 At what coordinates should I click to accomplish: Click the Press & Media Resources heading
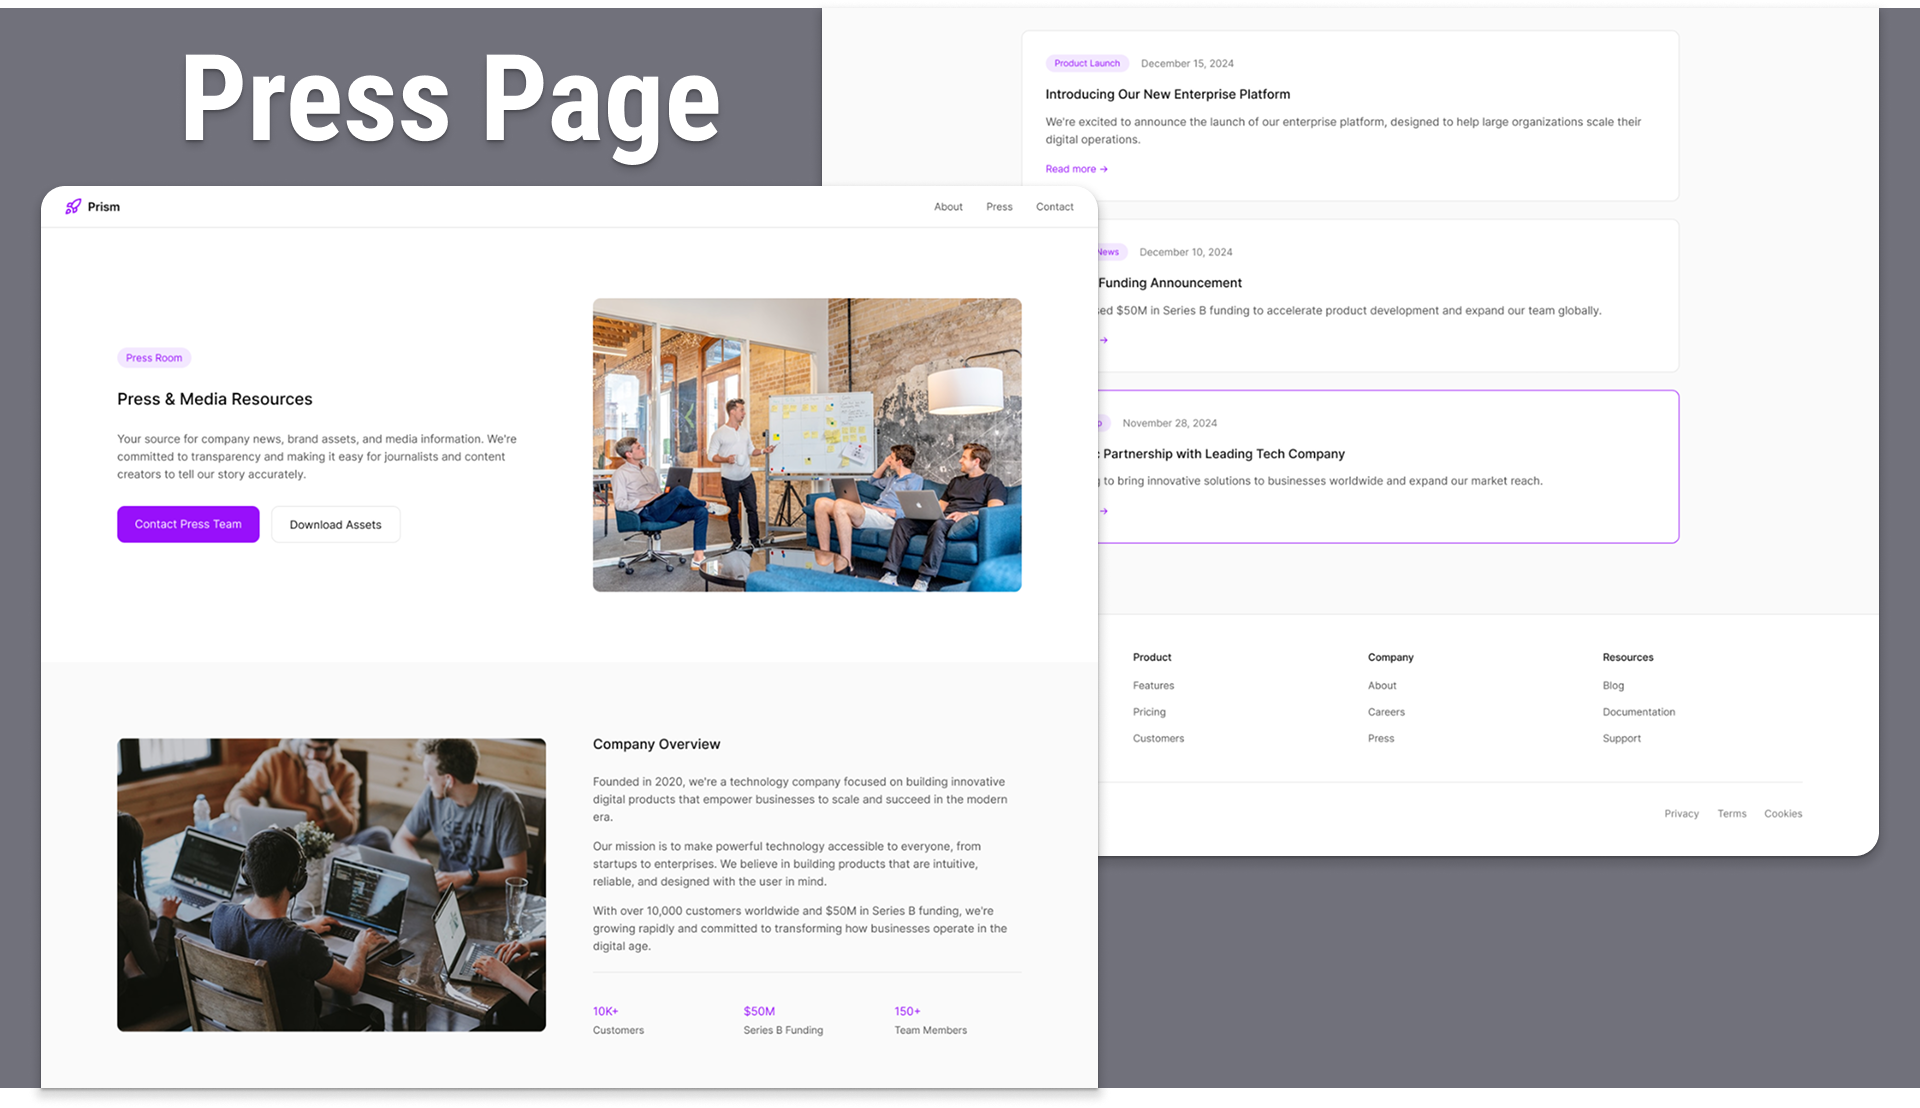[x=214, y=399]
